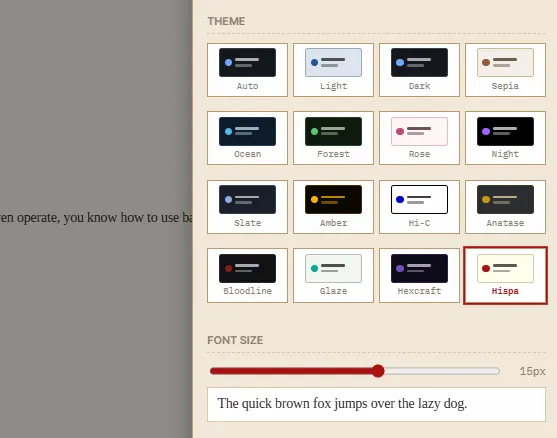Enable the Hi-C high contrast theme
Image resolution: width=557 pixels, height=438 pixels.
pyautogui.click(x=419, y=207)
